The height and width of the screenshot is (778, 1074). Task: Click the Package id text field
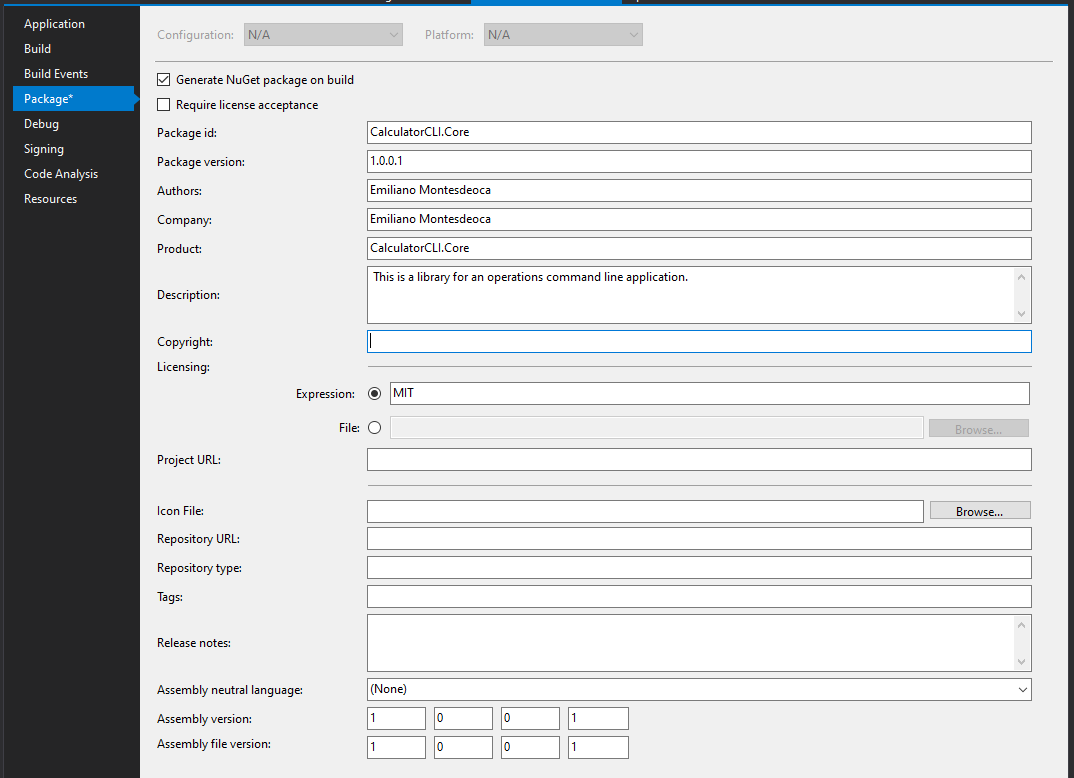click(698, 133)
